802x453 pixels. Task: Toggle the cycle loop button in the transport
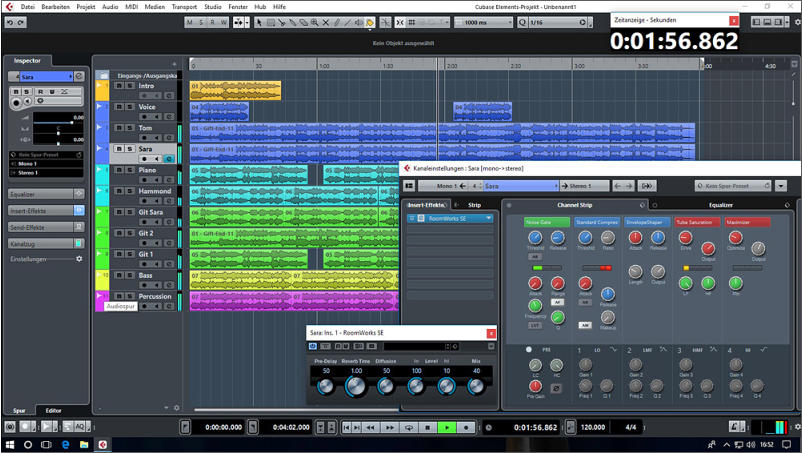coord(409,427)
